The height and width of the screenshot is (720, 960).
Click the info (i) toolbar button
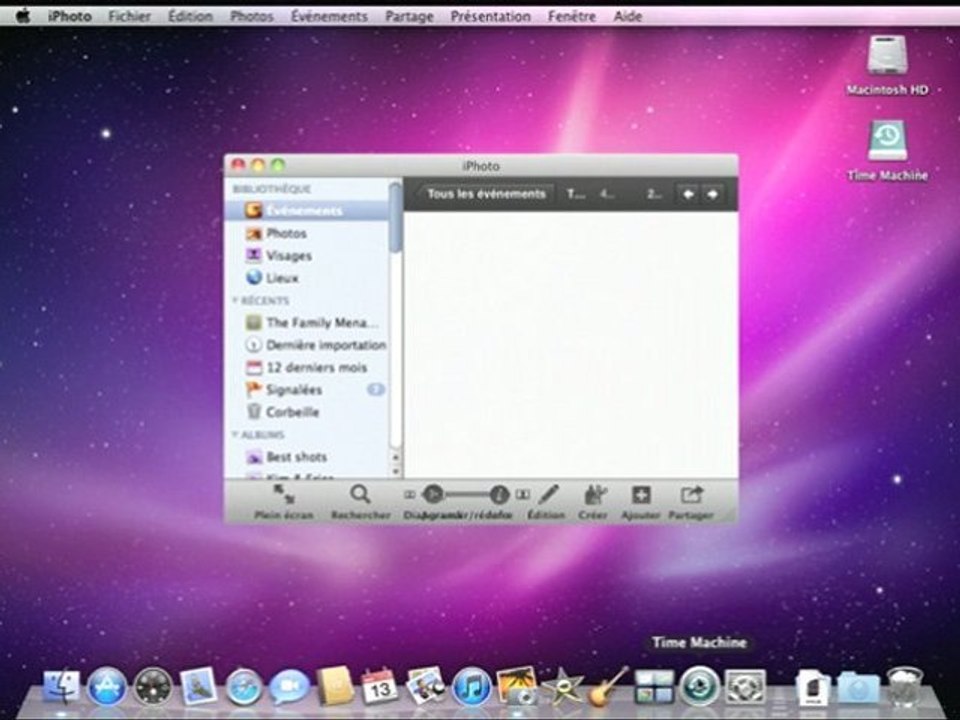tap(499, 494)
